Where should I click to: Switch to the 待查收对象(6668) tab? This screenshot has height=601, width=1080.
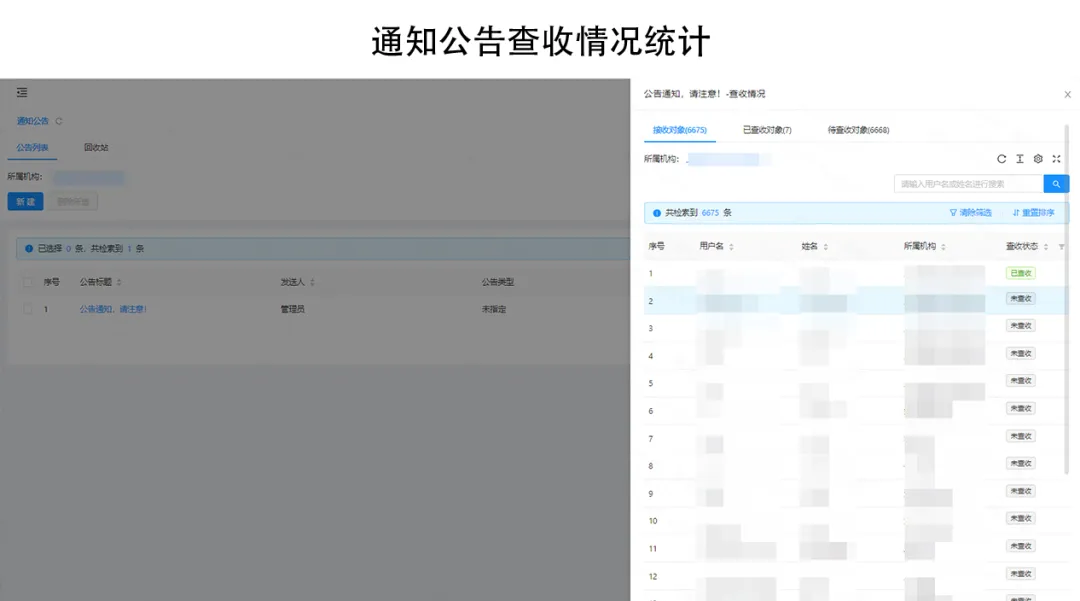pos(857,129)
